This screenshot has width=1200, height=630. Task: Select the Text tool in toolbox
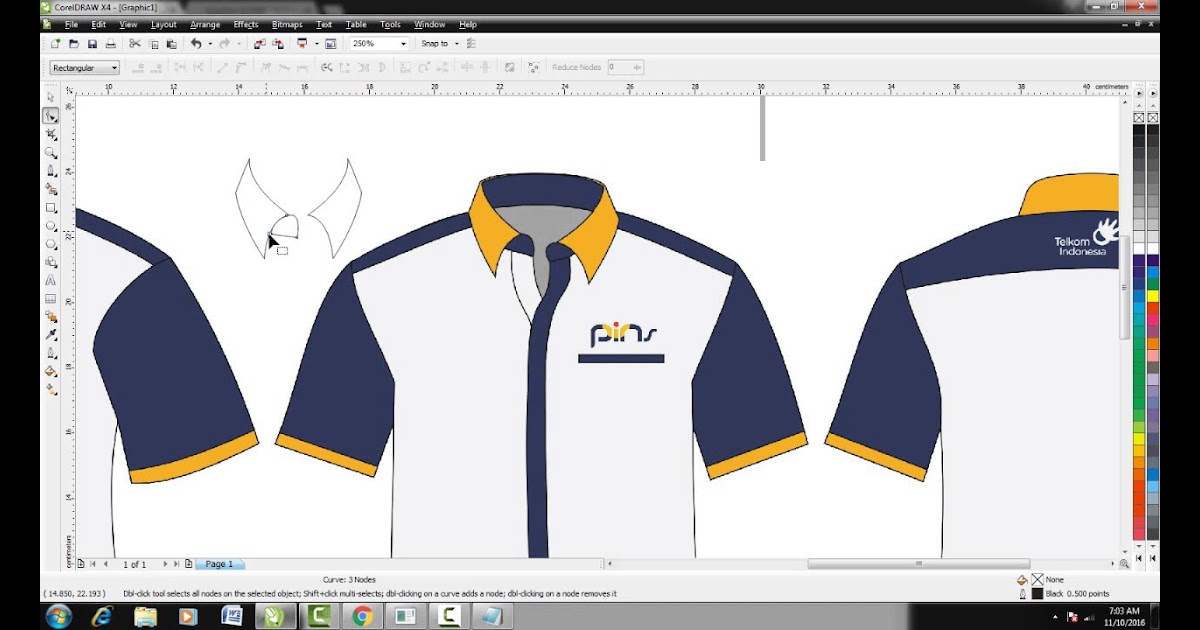click(x=51, y=280)
